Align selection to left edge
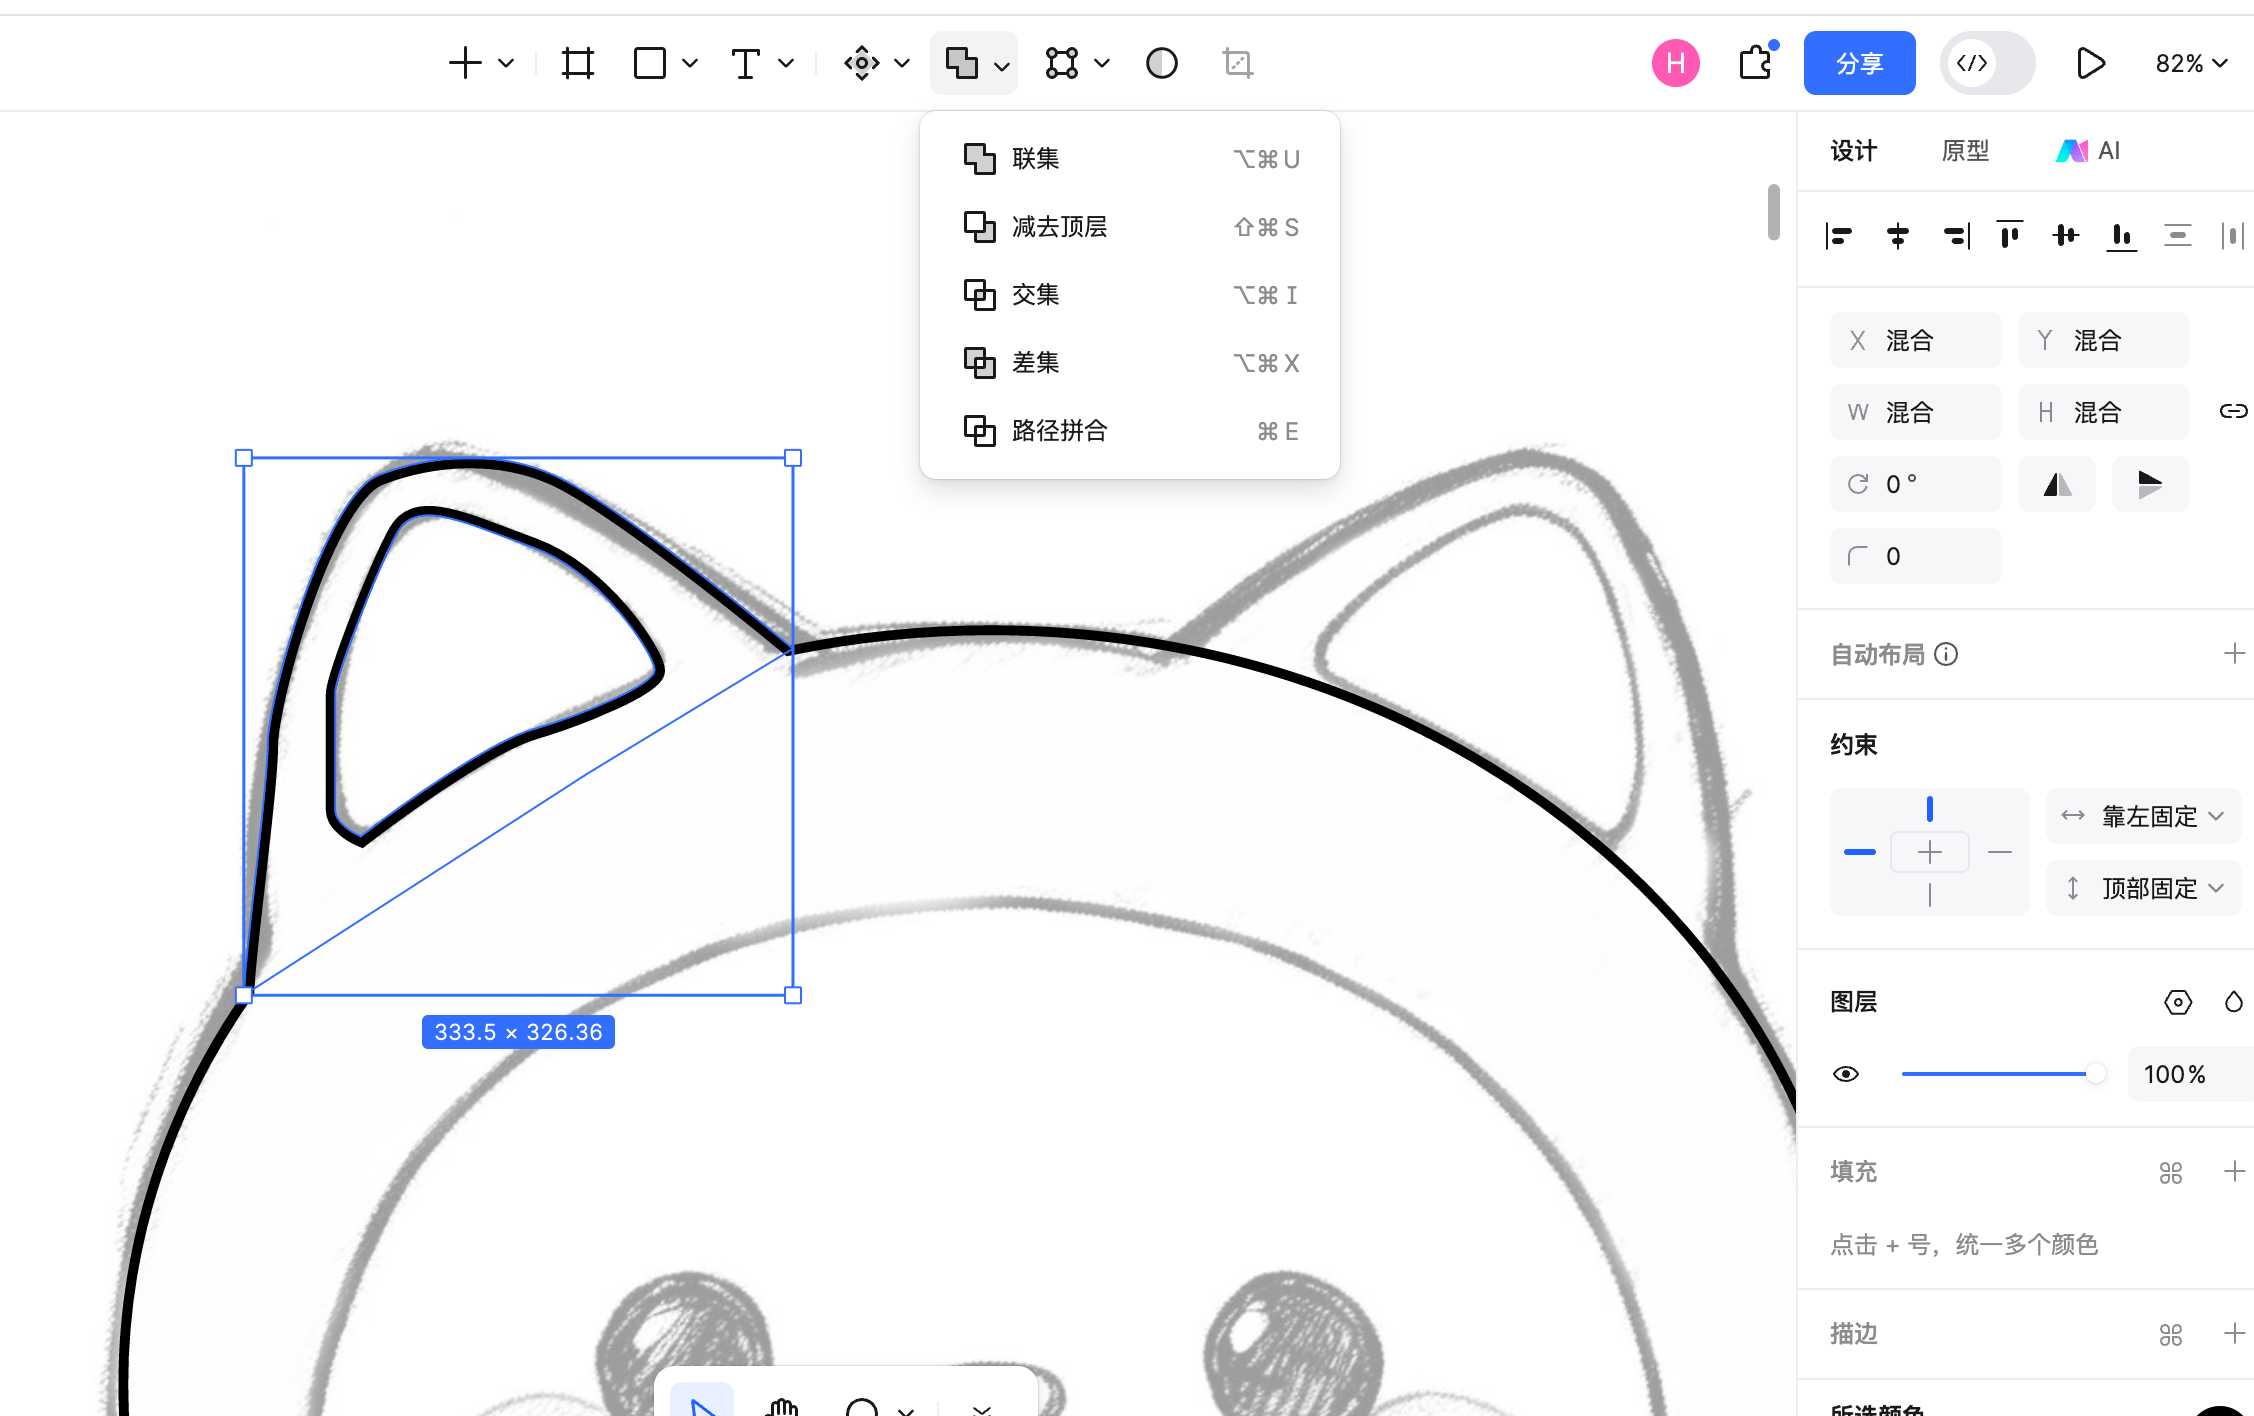 (1839, 236)
